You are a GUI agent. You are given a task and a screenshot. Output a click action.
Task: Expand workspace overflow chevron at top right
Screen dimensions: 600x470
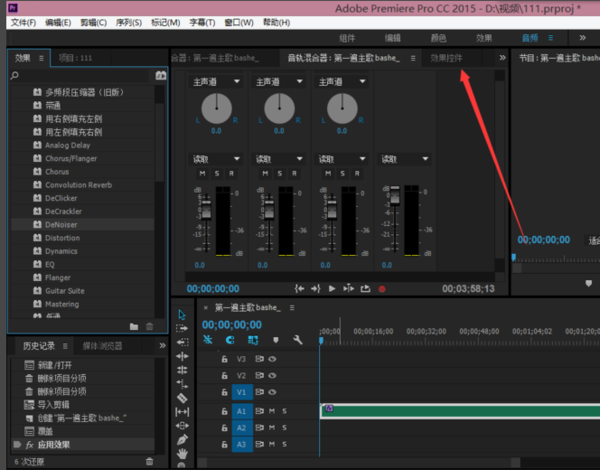pos(582,38)
